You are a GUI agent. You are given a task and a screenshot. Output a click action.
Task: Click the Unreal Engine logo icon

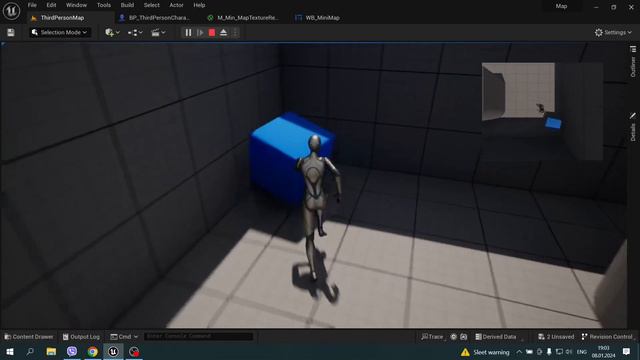pos(11,11)
